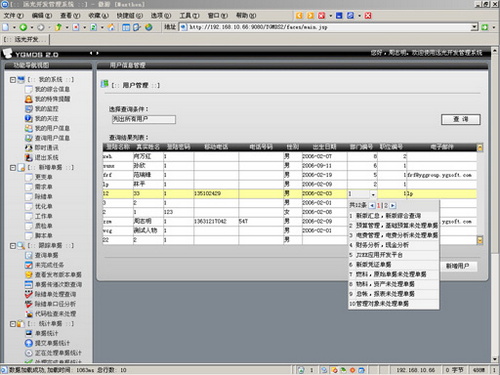Open the 工具 menu
The height and width of the screenshot is (375, 500).
(189, 16)
